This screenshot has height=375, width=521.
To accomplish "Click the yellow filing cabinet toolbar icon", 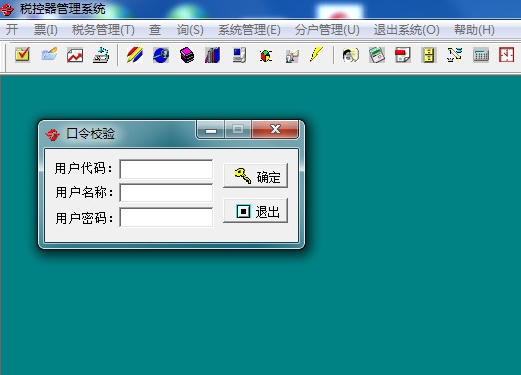I will (x=429, y=55).
